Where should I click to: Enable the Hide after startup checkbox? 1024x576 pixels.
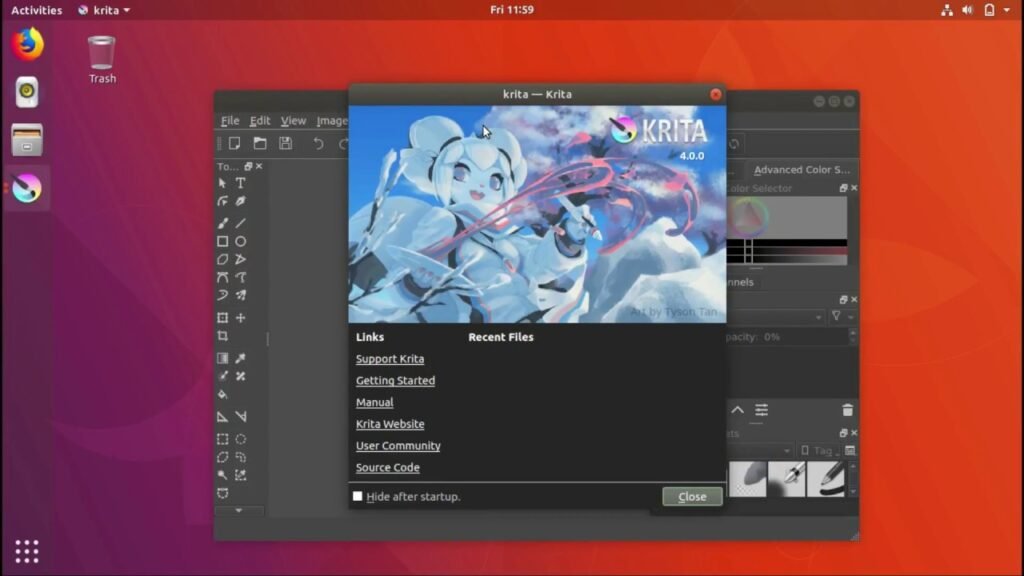tap(358, 496)
